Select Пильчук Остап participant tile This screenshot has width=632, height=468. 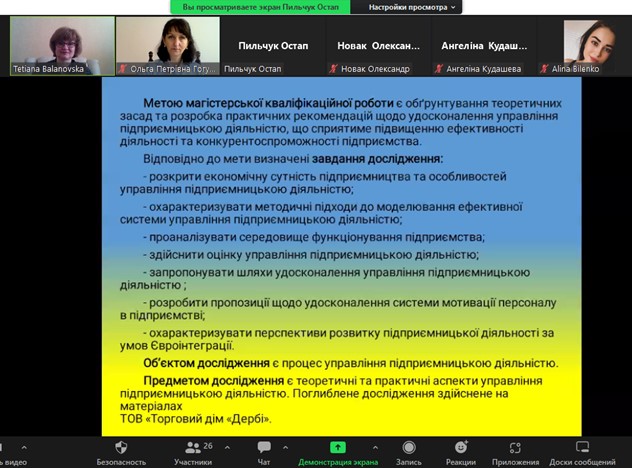(x=273, y=46)
